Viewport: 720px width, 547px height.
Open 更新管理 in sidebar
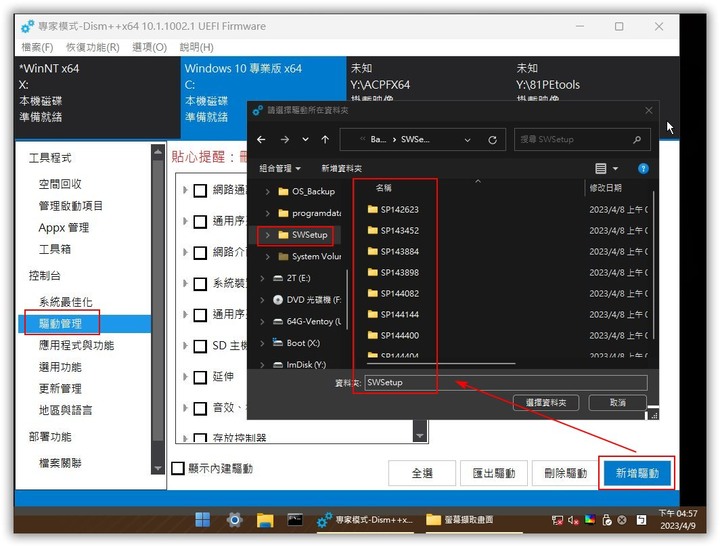pyautogui.click(x=60, y=389)
